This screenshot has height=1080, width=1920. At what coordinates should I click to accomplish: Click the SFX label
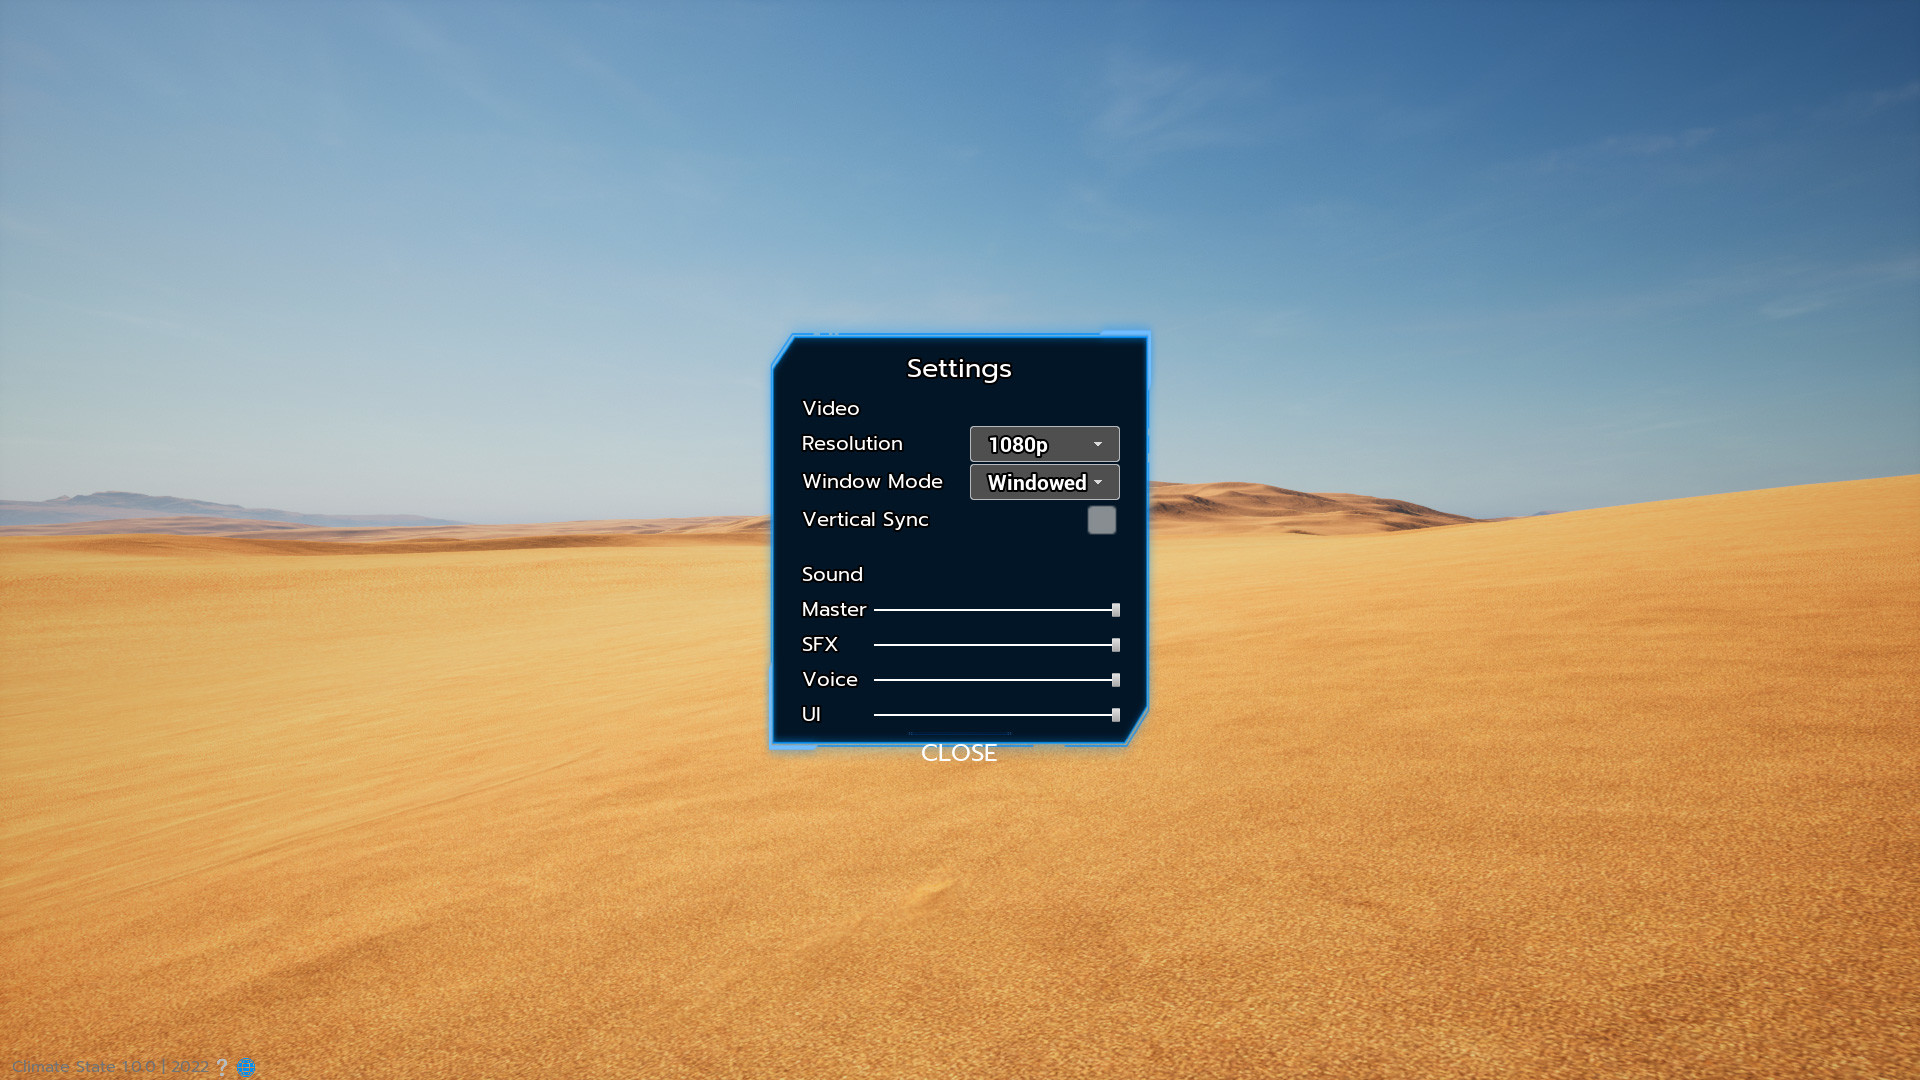(820, 644)
